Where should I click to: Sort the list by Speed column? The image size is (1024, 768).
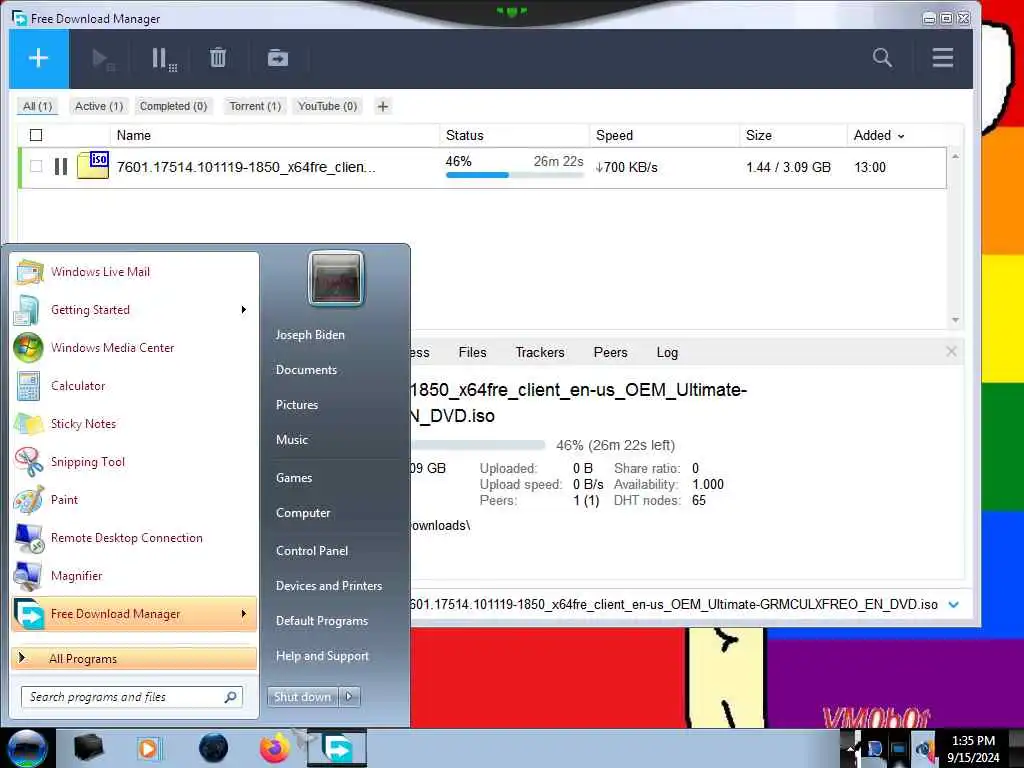click(x=614, y=135)
